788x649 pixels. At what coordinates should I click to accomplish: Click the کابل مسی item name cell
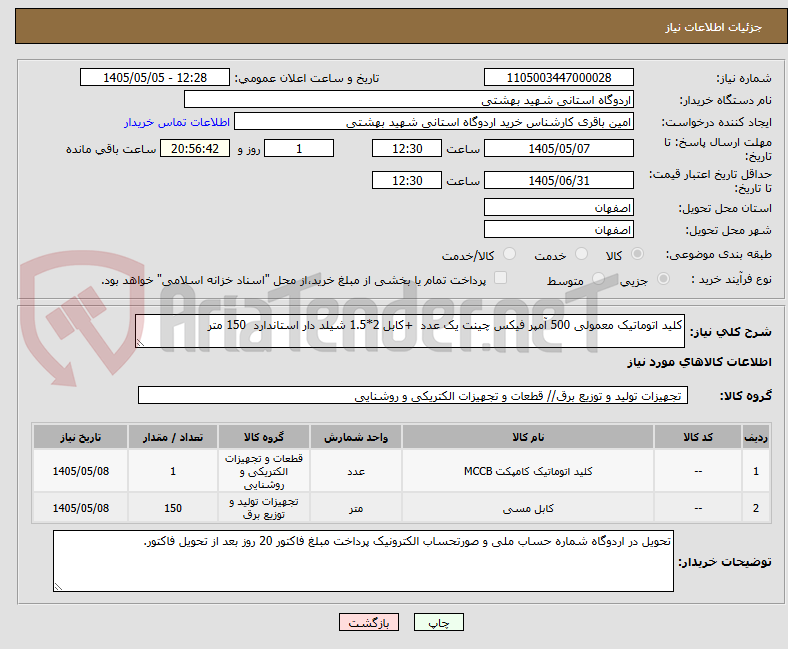pos(528,508)
